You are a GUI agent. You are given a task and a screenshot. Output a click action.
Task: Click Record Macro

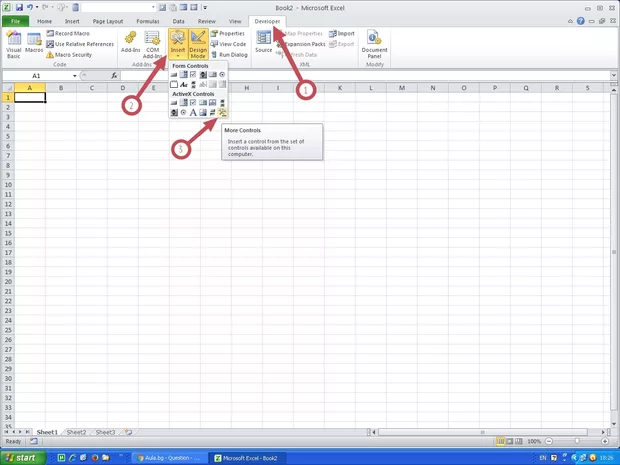pyautogui.click(x=72, y=33)
